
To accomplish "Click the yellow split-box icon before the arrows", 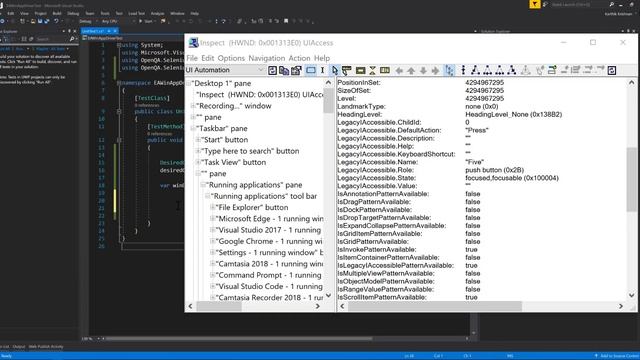I will (384, 70).
